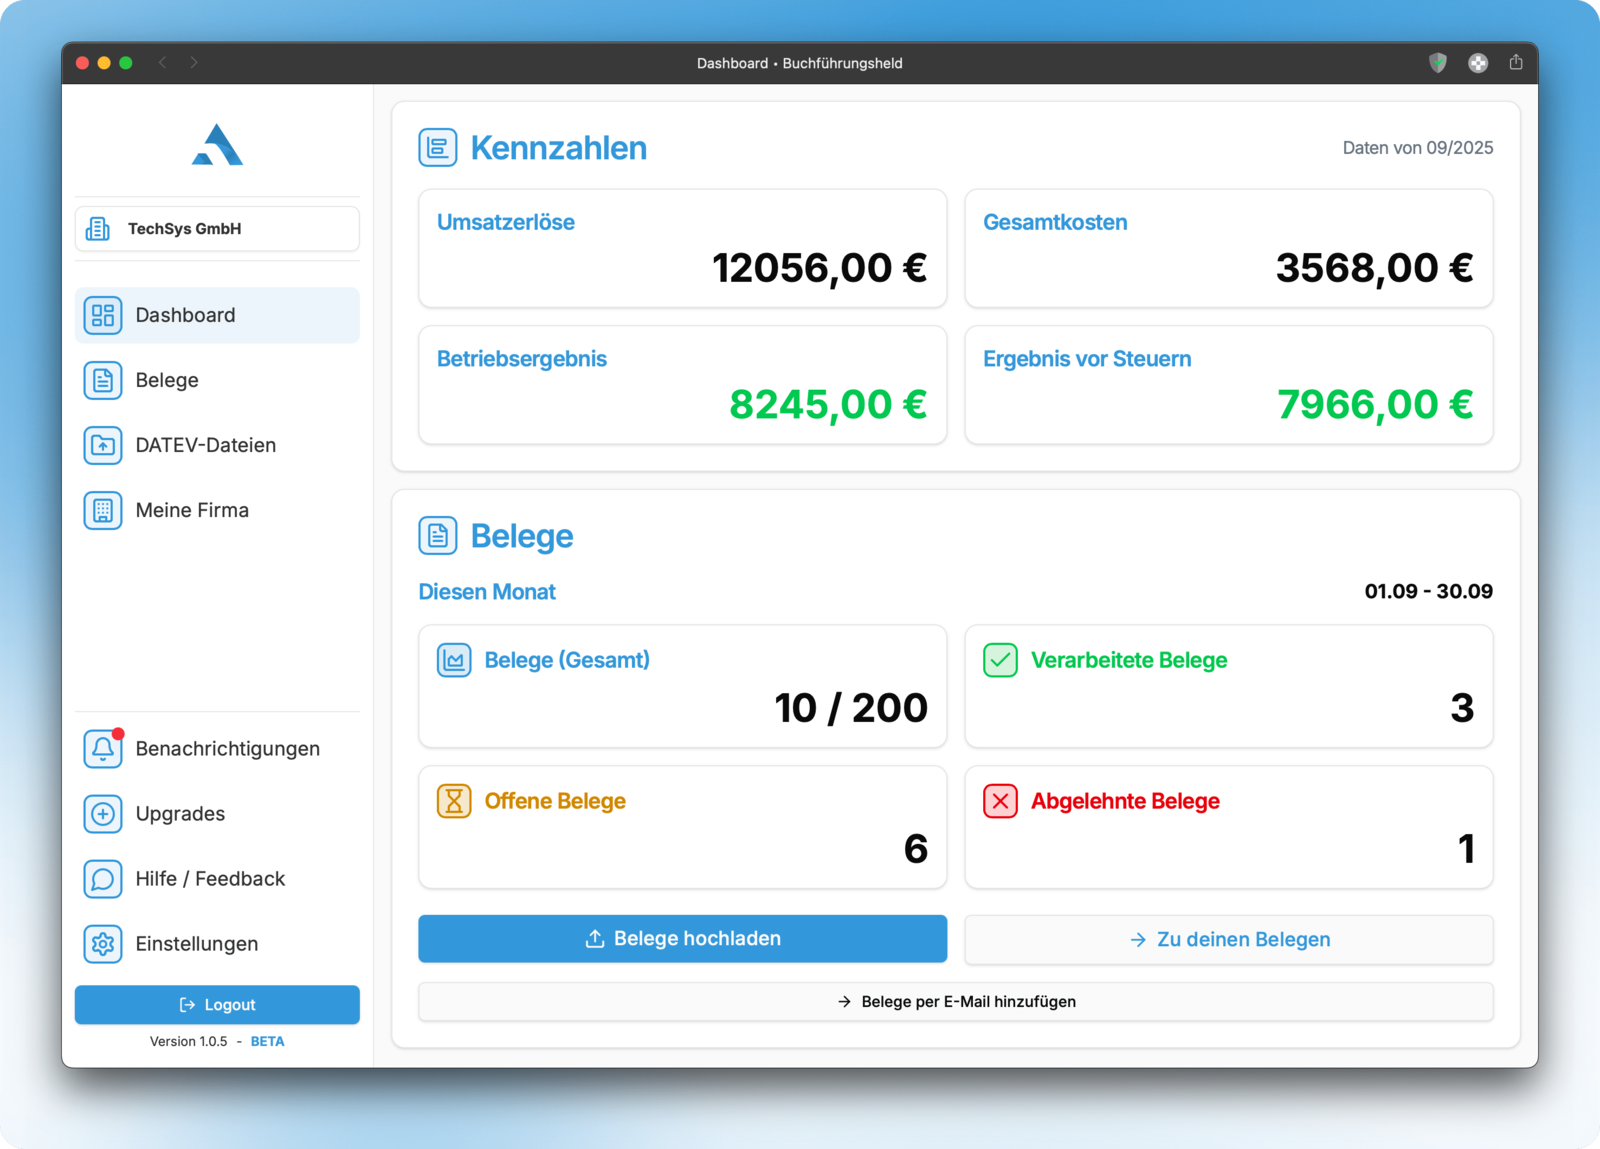The width and height of the screenshot is (1600, 1149).
Task: Open the Belege menu item in sidebar
Action: [217, 380]
